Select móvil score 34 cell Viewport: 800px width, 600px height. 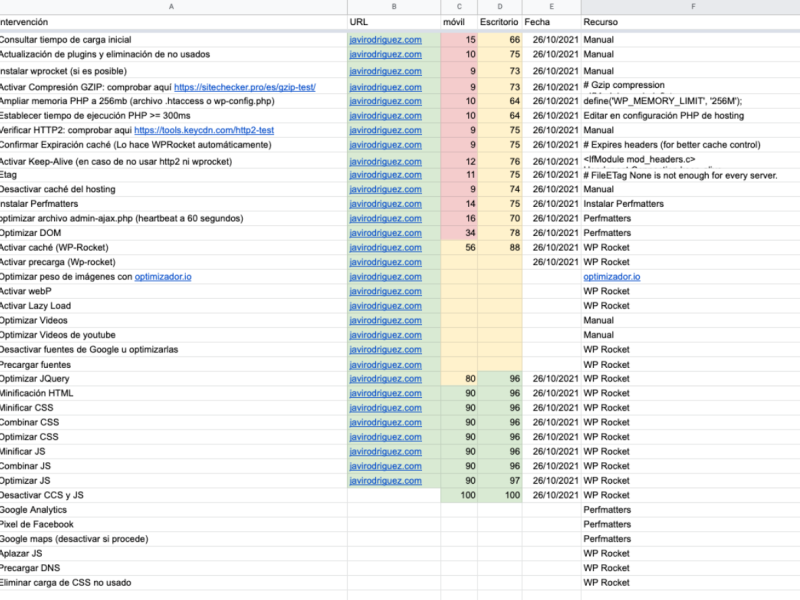point(459,233)
